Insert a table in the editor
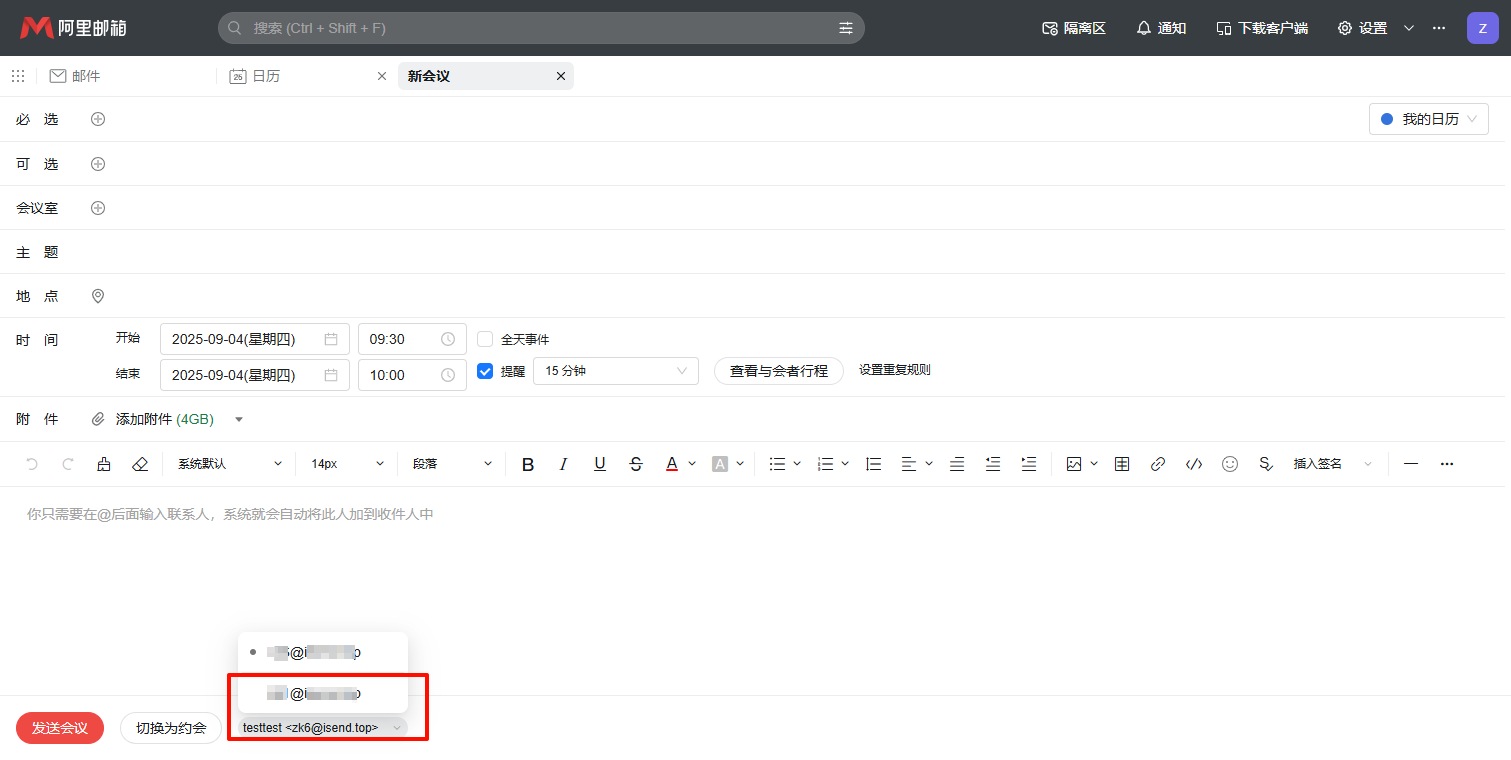Viewport: 1511px width, 760px height. [x=1122, y=464]
